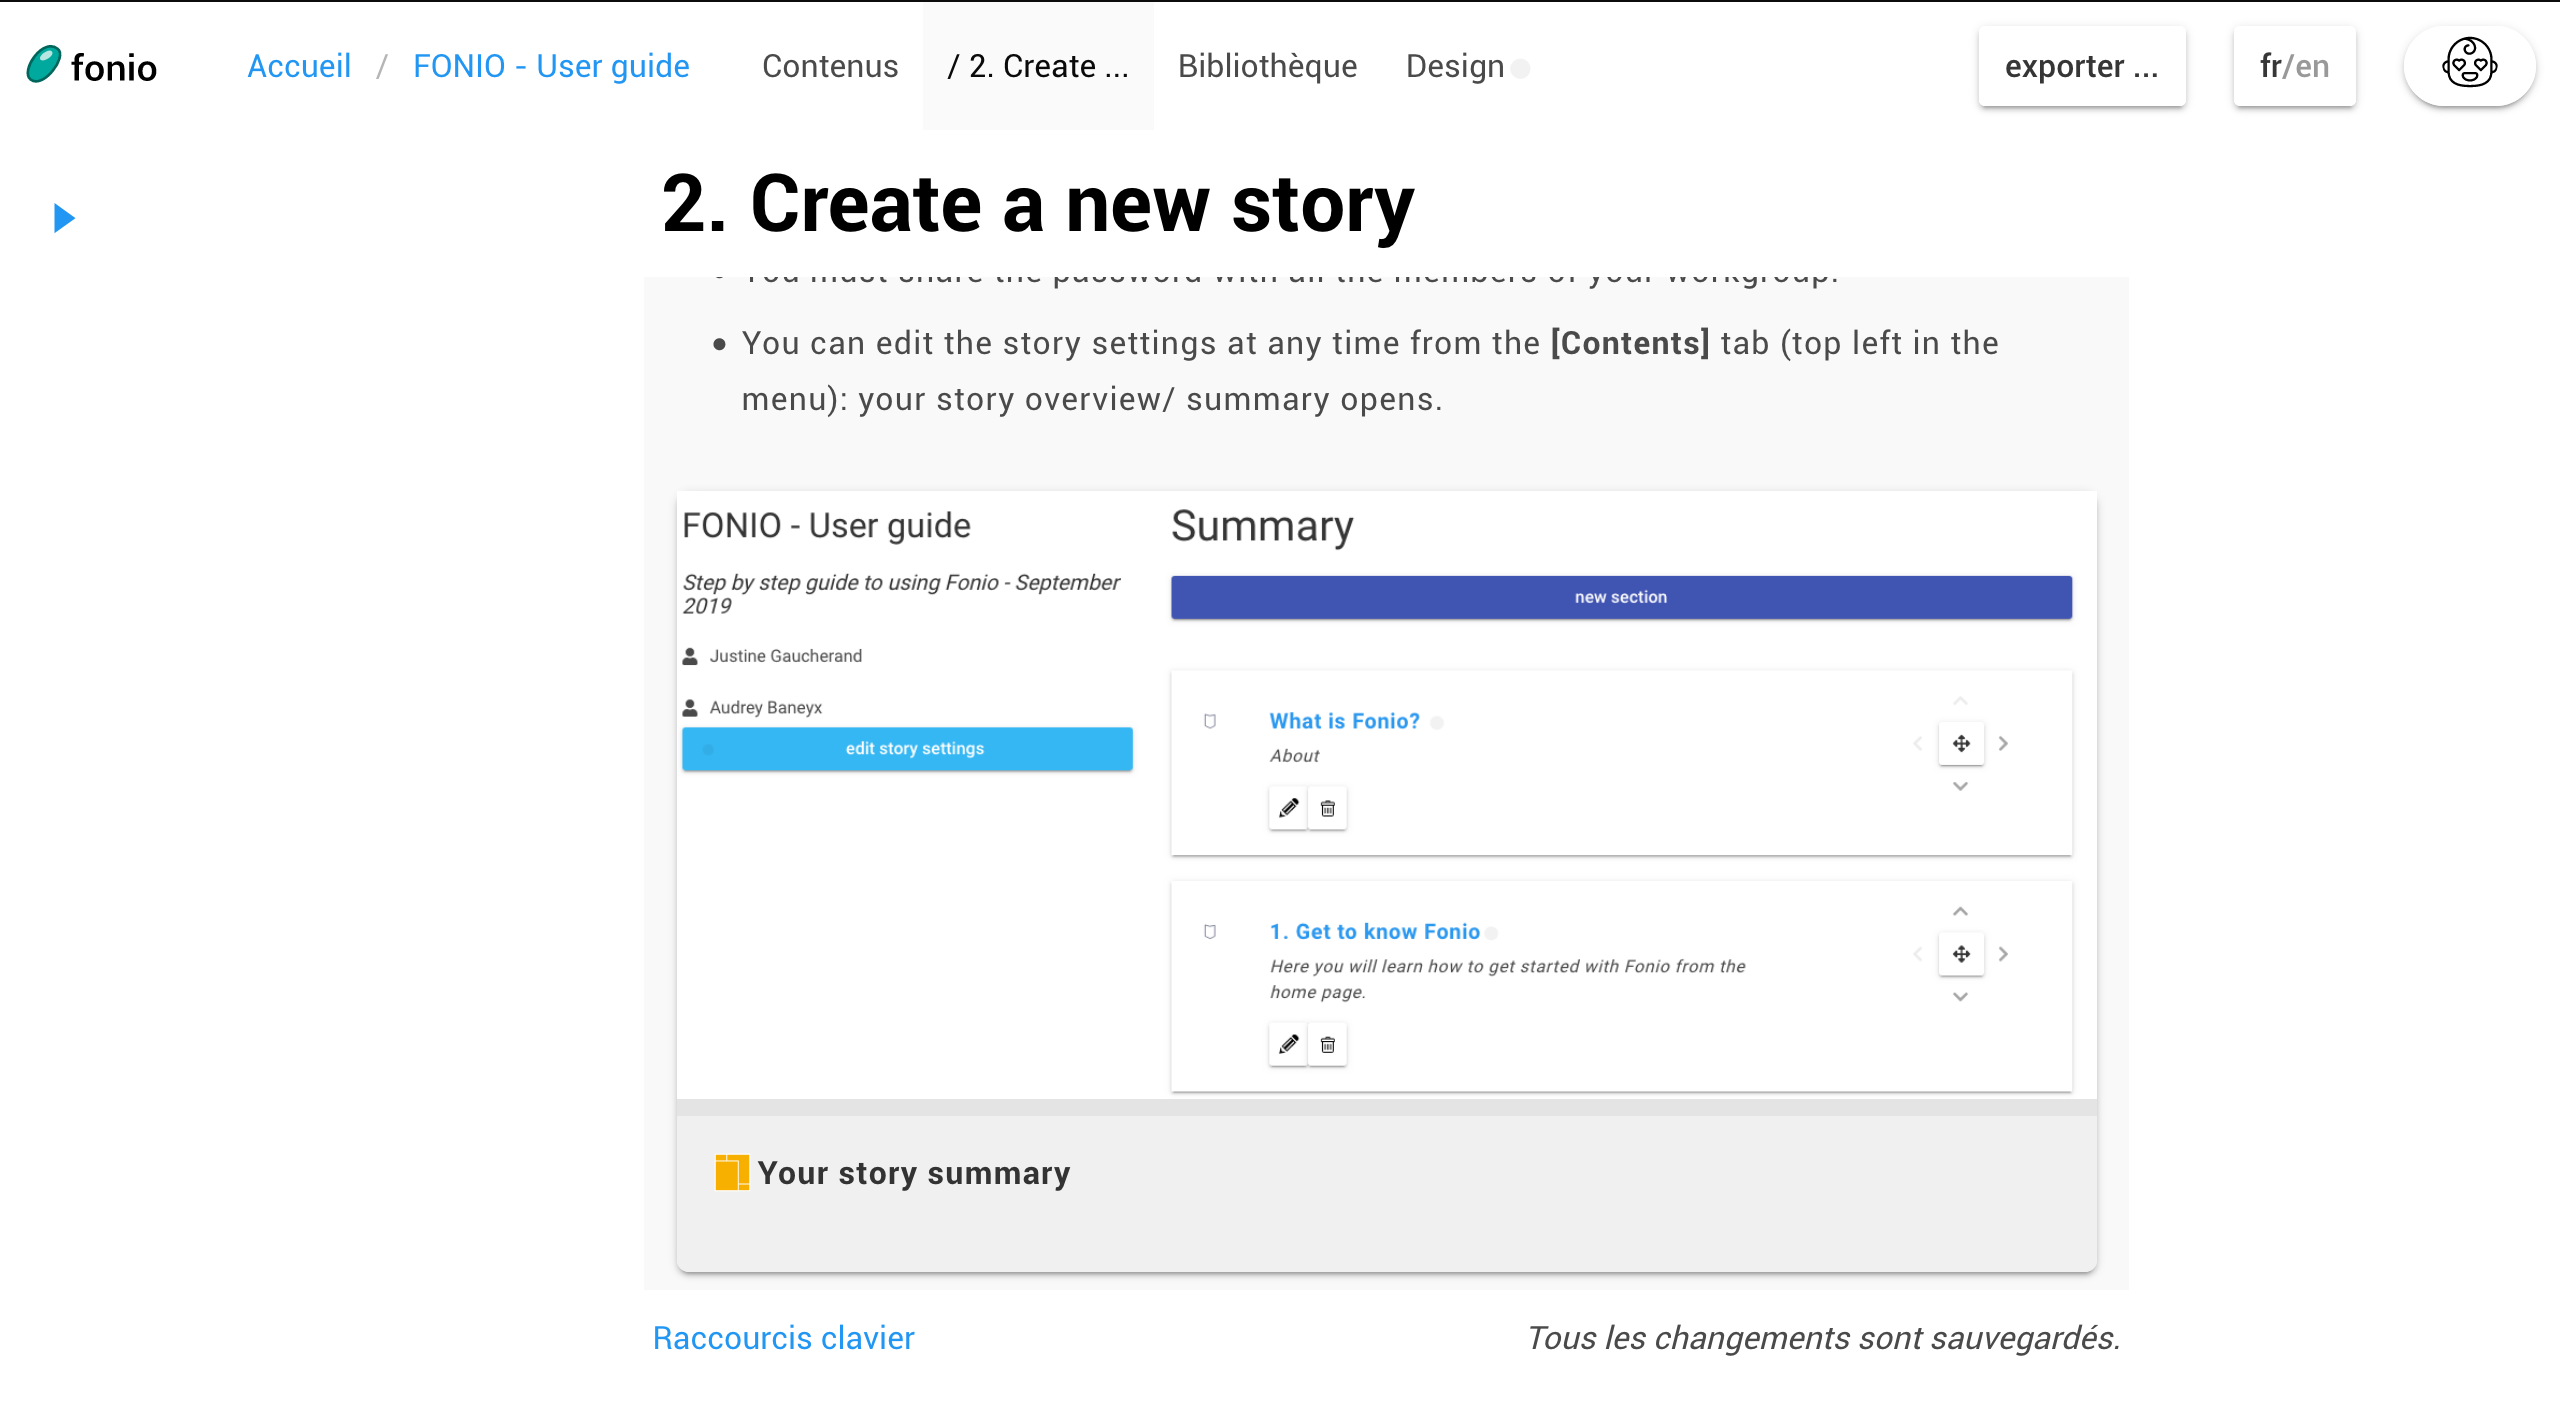The image size is (2560, 1410).
Task: Toggle the fr/en language button
Action: [2294, 66]
